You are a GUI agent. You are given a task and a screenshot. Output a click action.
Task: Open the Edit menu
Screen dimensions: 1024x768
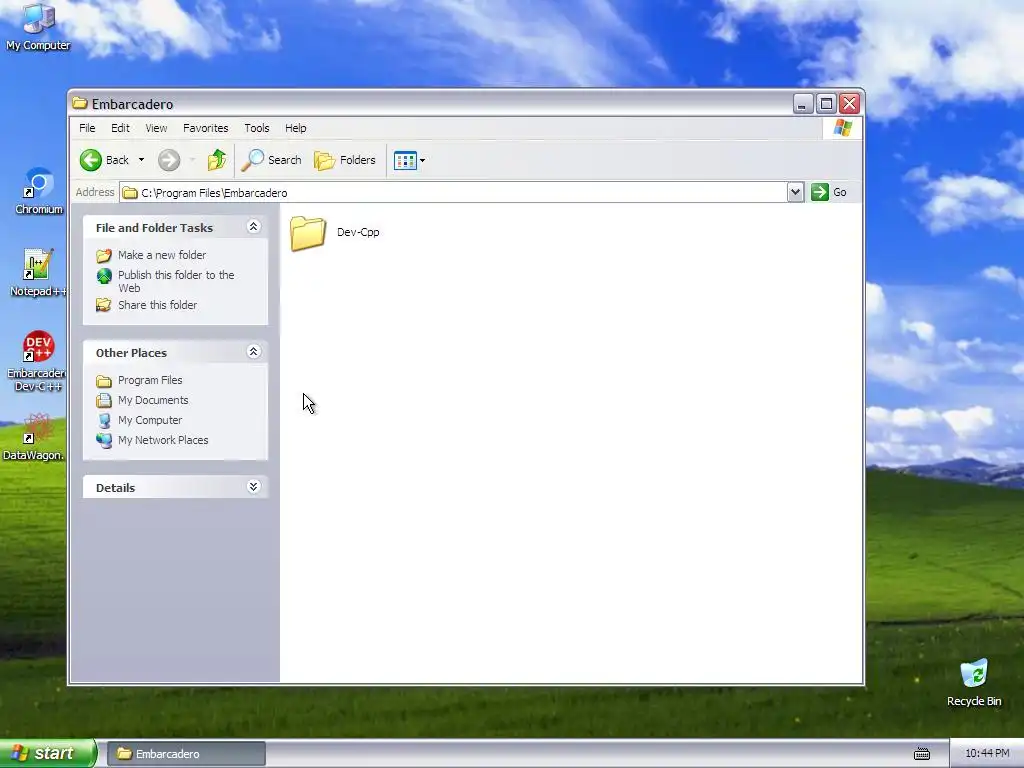click(x=120, y=128)
